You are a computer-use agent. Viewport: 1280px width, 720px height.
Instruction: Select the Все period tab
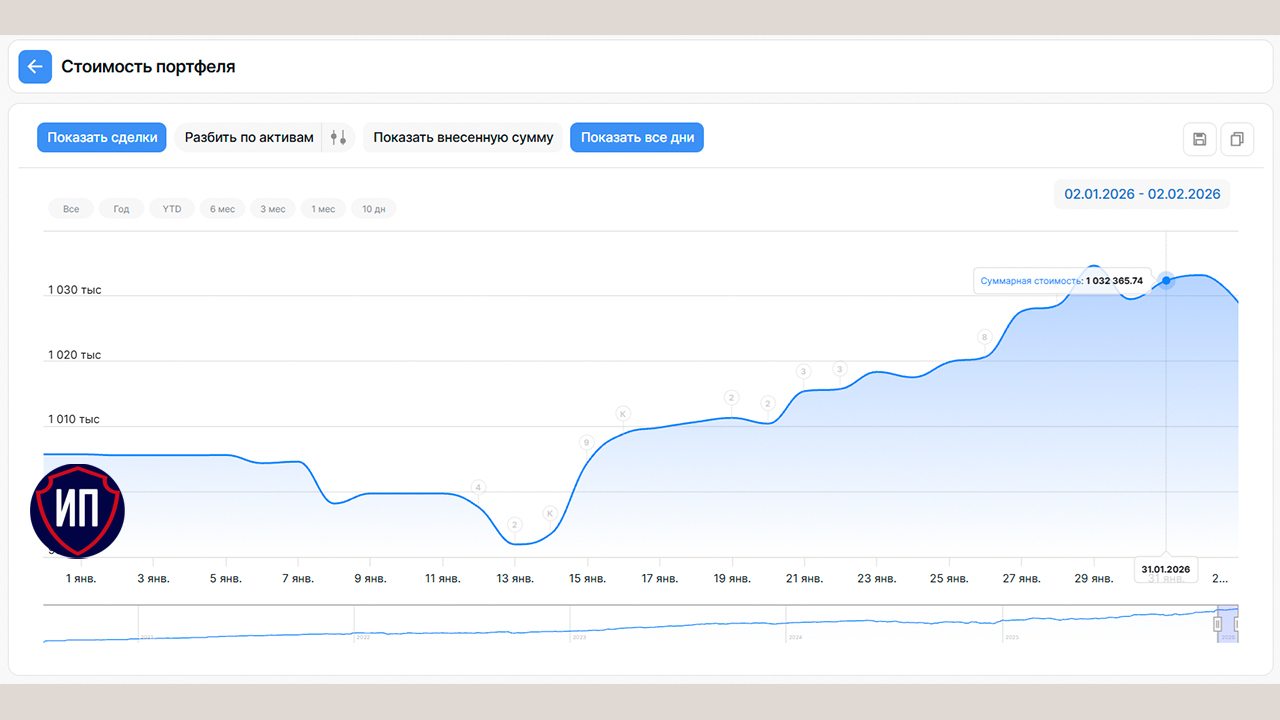coord(71,209)
